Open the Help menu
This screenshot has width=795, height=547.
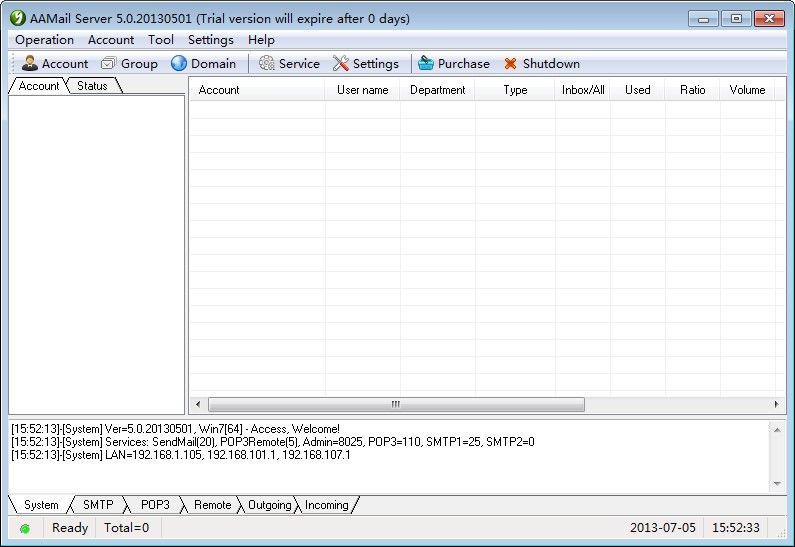click(261, 40)
